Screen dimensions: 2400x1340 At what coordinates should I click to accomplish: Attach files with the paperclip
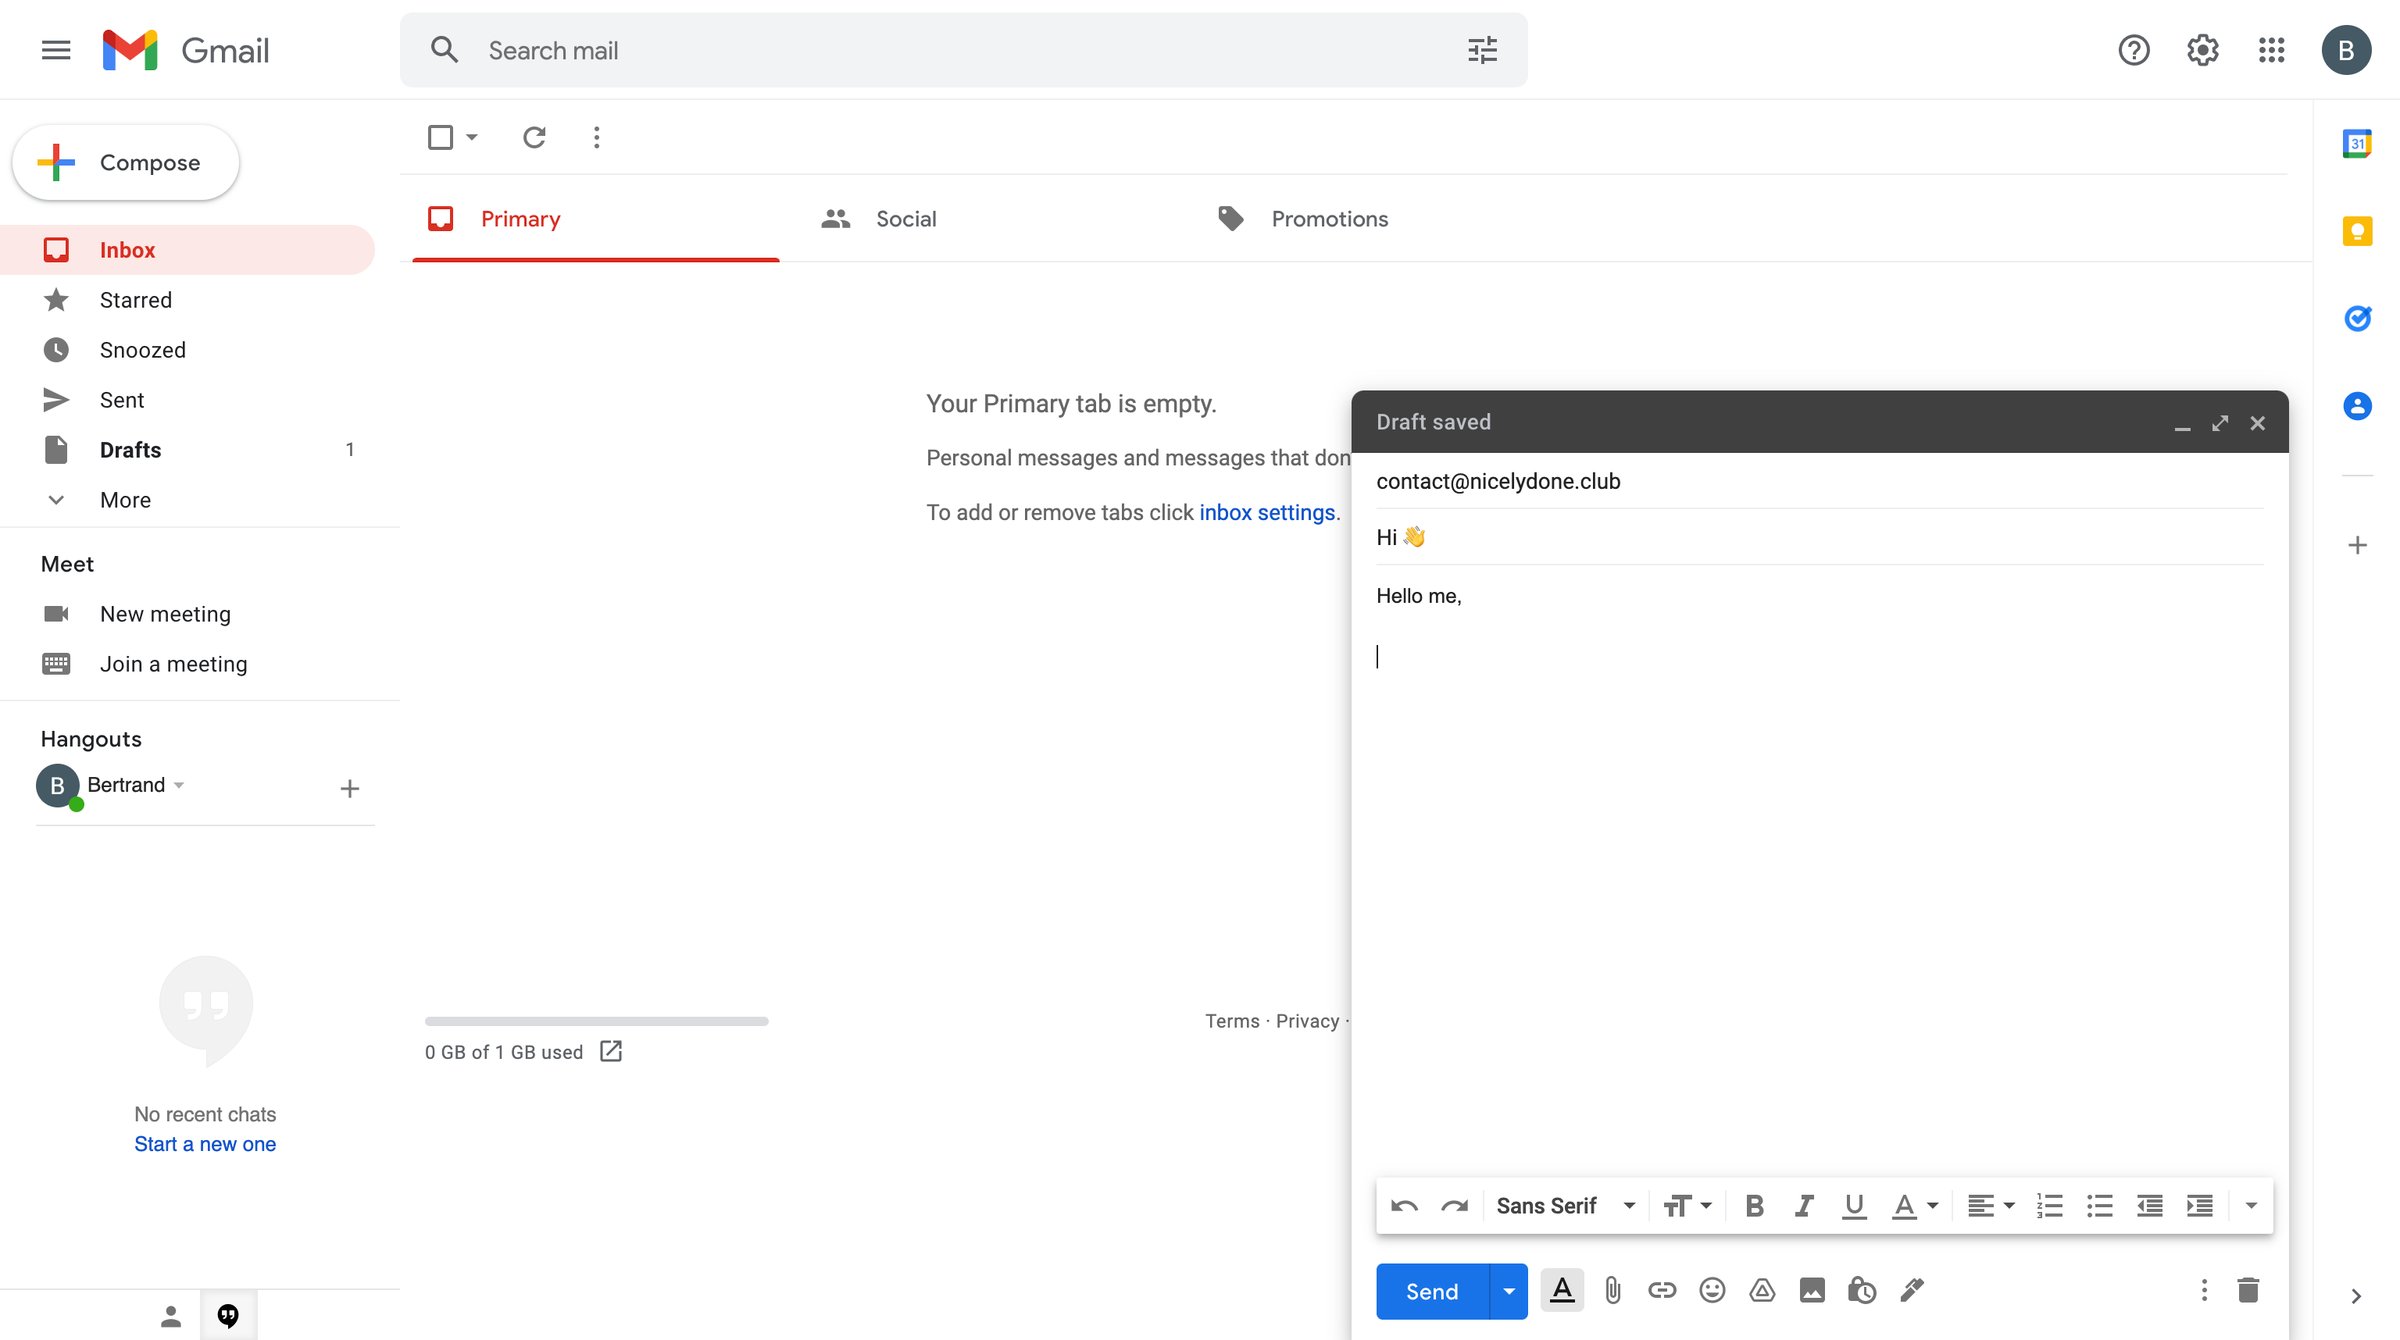1612,1291
